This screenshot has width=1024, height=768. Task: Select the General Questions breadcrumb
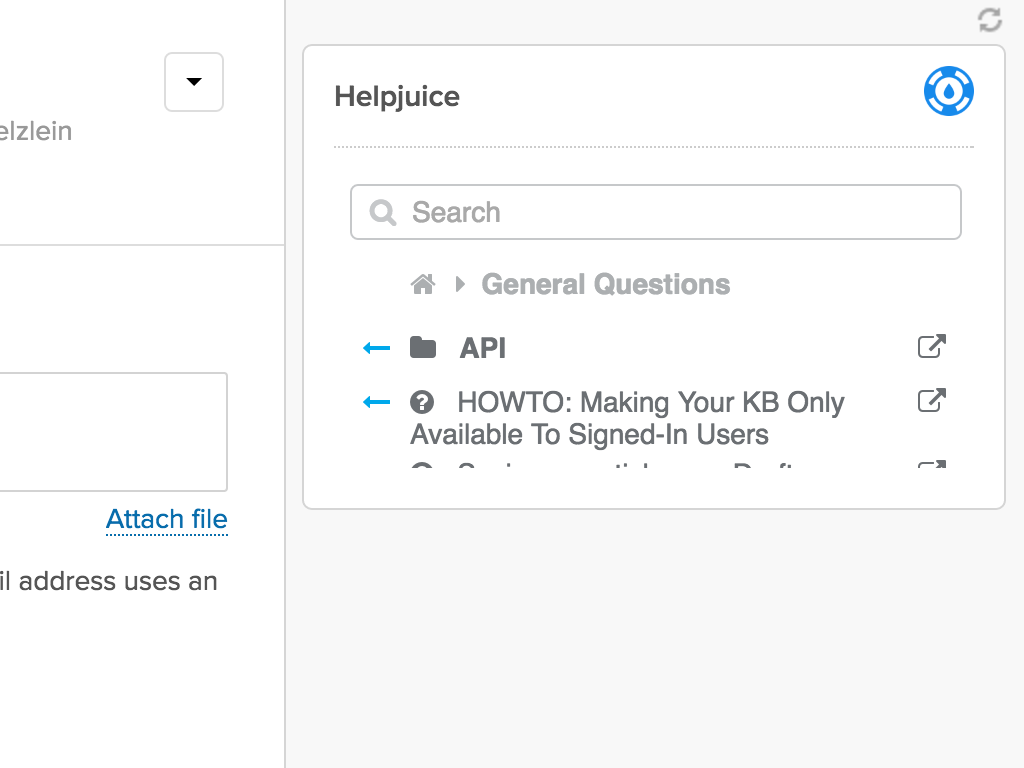pyautogui.click(x=605, y=285)
